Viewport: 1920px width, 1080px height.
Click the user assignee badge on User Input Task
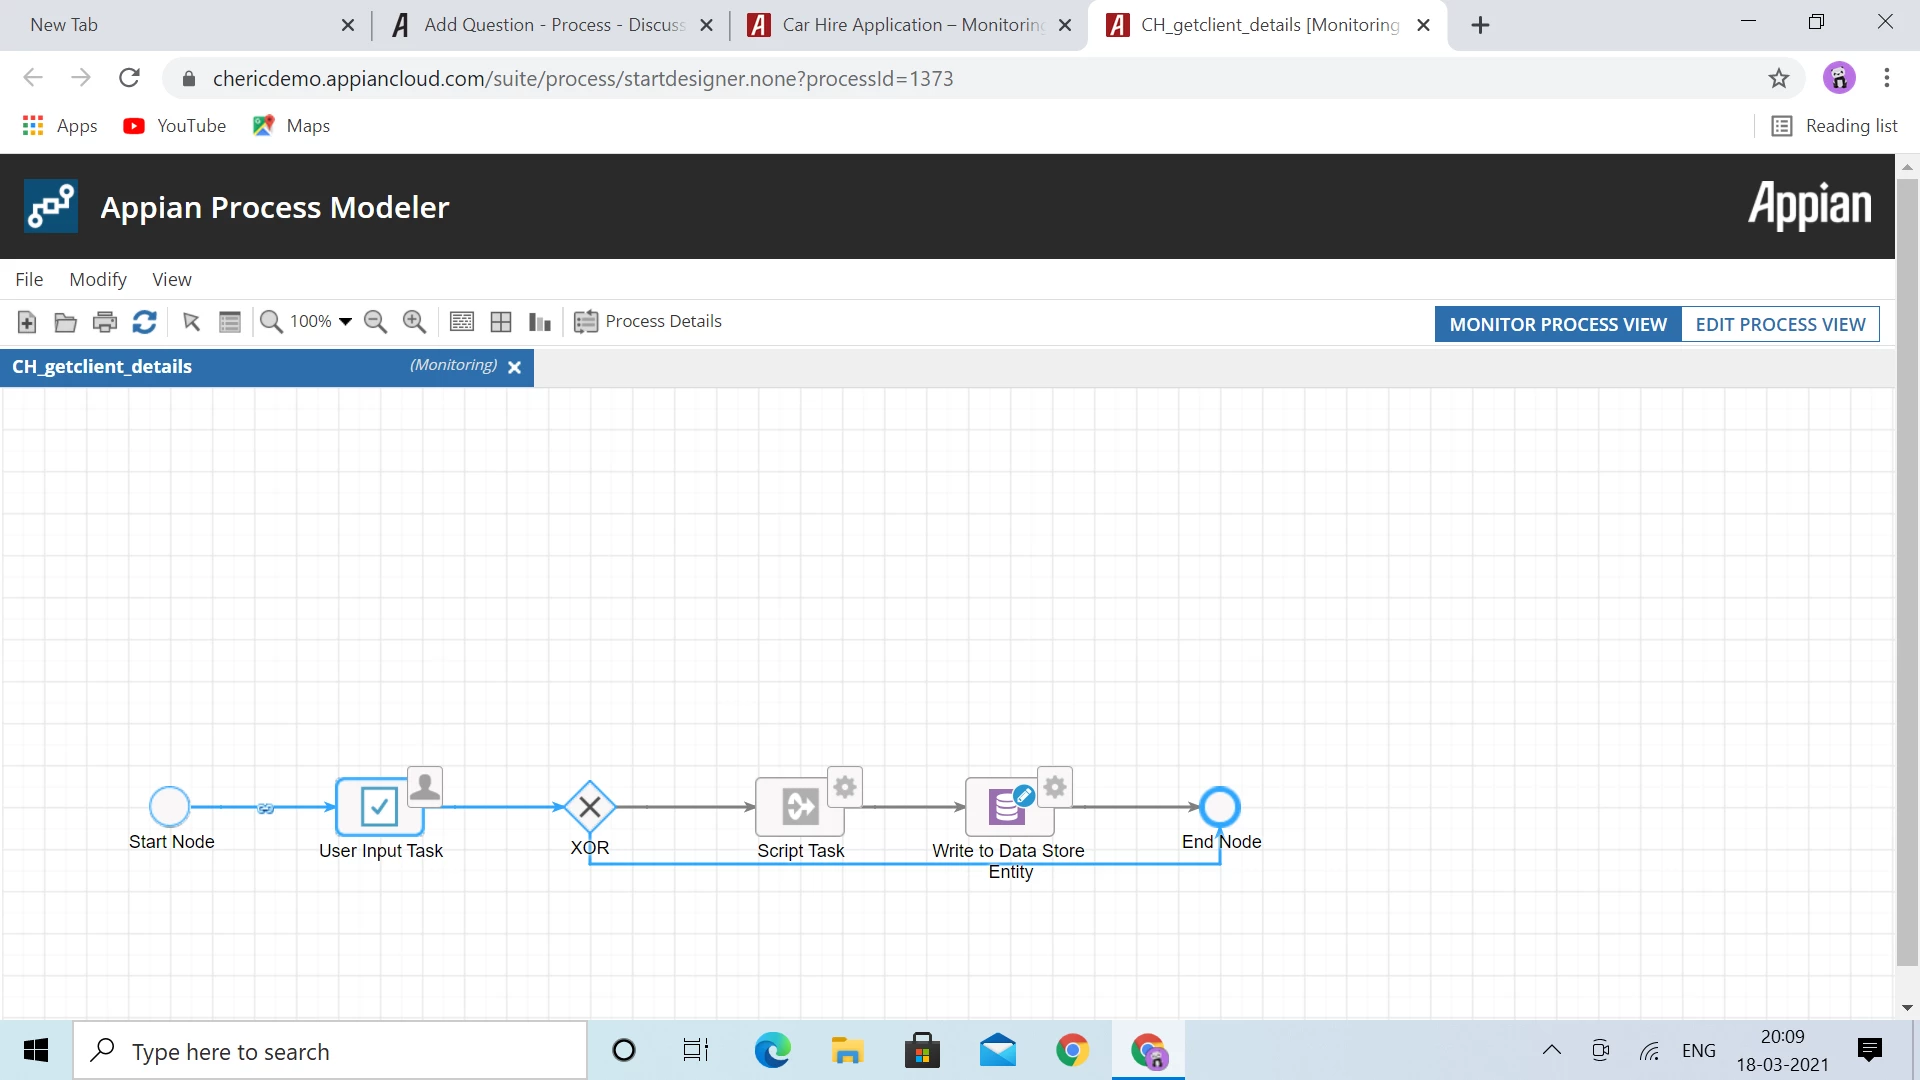[425, 786]
